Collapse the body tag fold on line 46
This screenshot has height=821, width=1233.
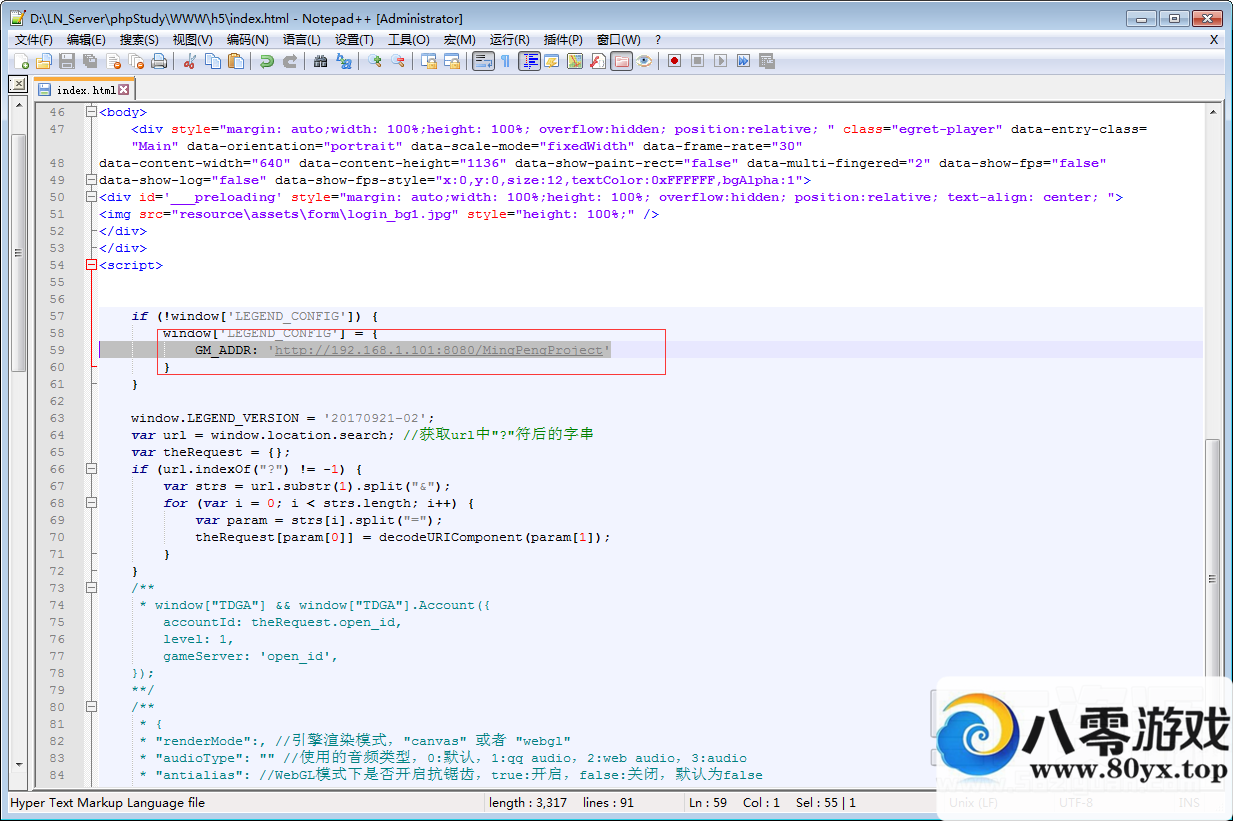[91, 112]
